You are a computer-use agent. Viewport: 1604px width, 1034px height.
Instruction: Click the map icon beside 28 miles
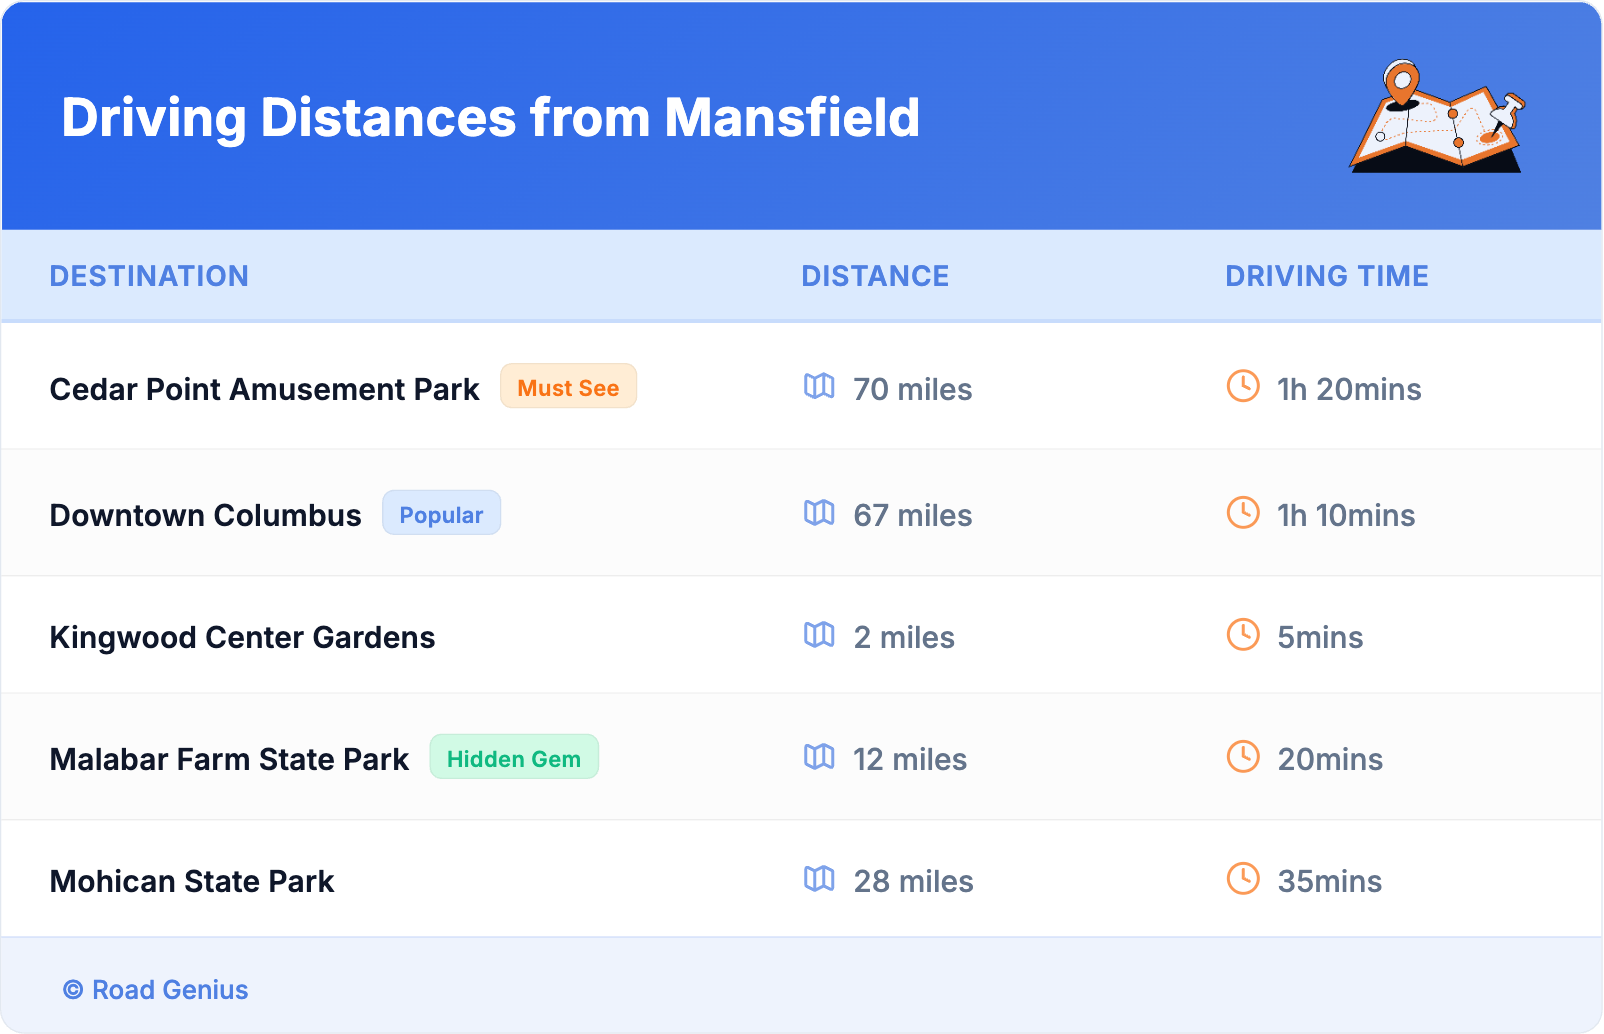819,879
